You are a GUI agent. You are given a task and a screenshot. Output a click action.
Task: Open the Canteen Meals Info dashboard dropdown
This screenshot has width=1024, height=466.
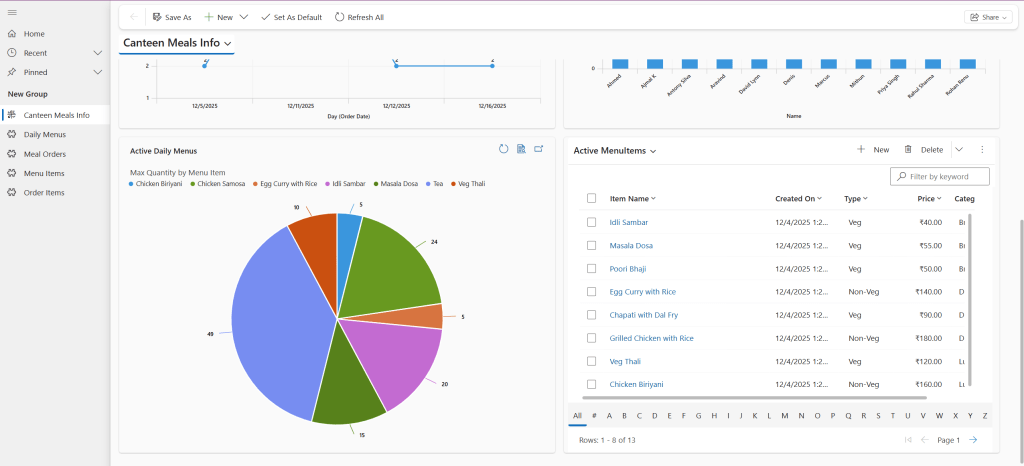pos(229,44)
